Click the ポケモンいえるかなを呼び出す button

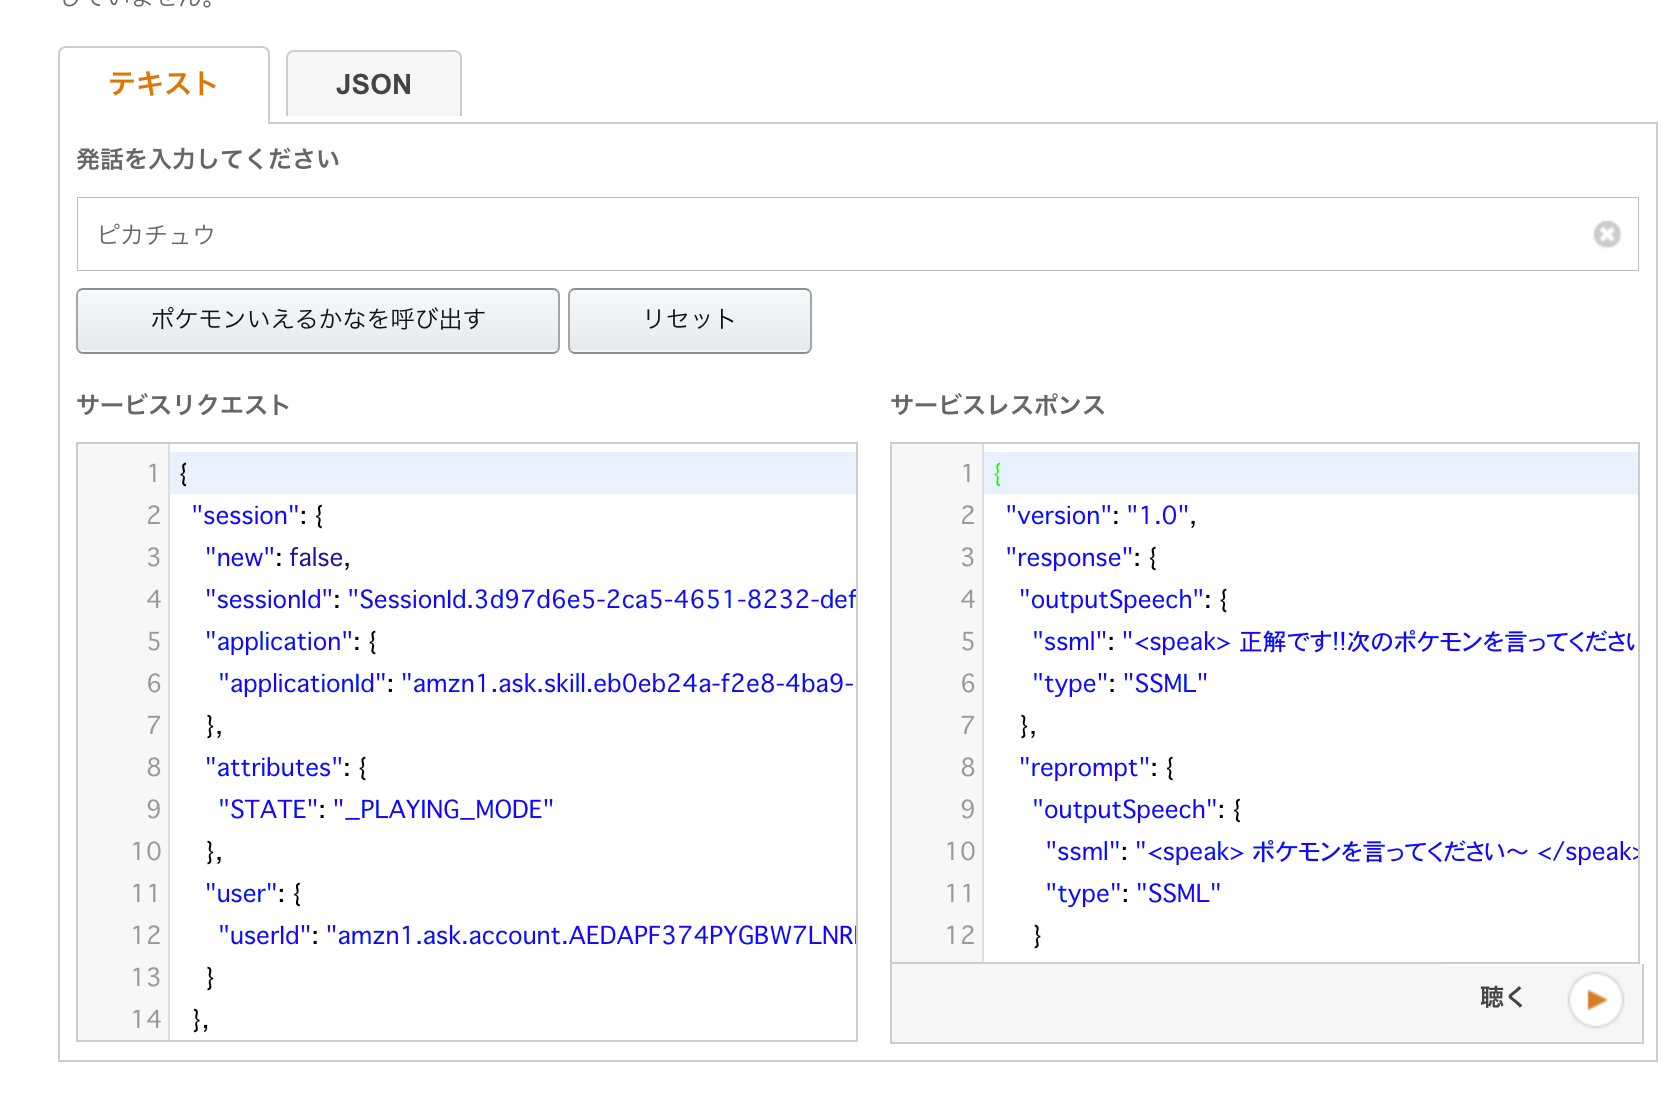pos(317,320)
